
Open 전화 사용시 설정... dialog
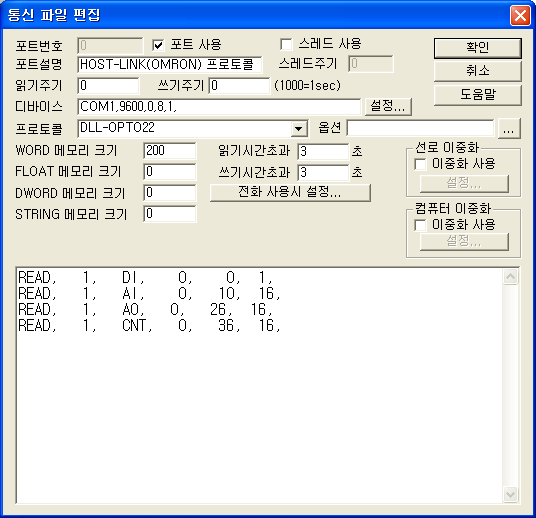pyautogui.click(x=290, y=192)
